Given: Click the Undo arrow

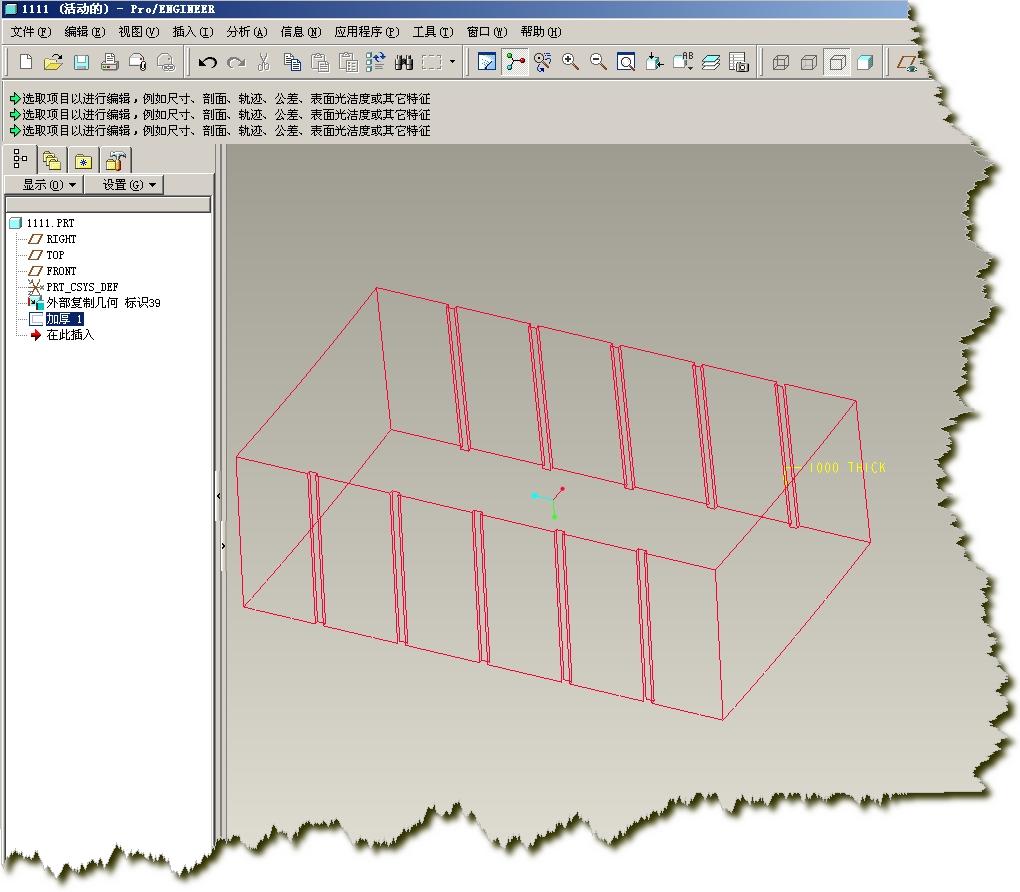Looking at the screenshot, I should pyautogui.click(x=208, y=62).
